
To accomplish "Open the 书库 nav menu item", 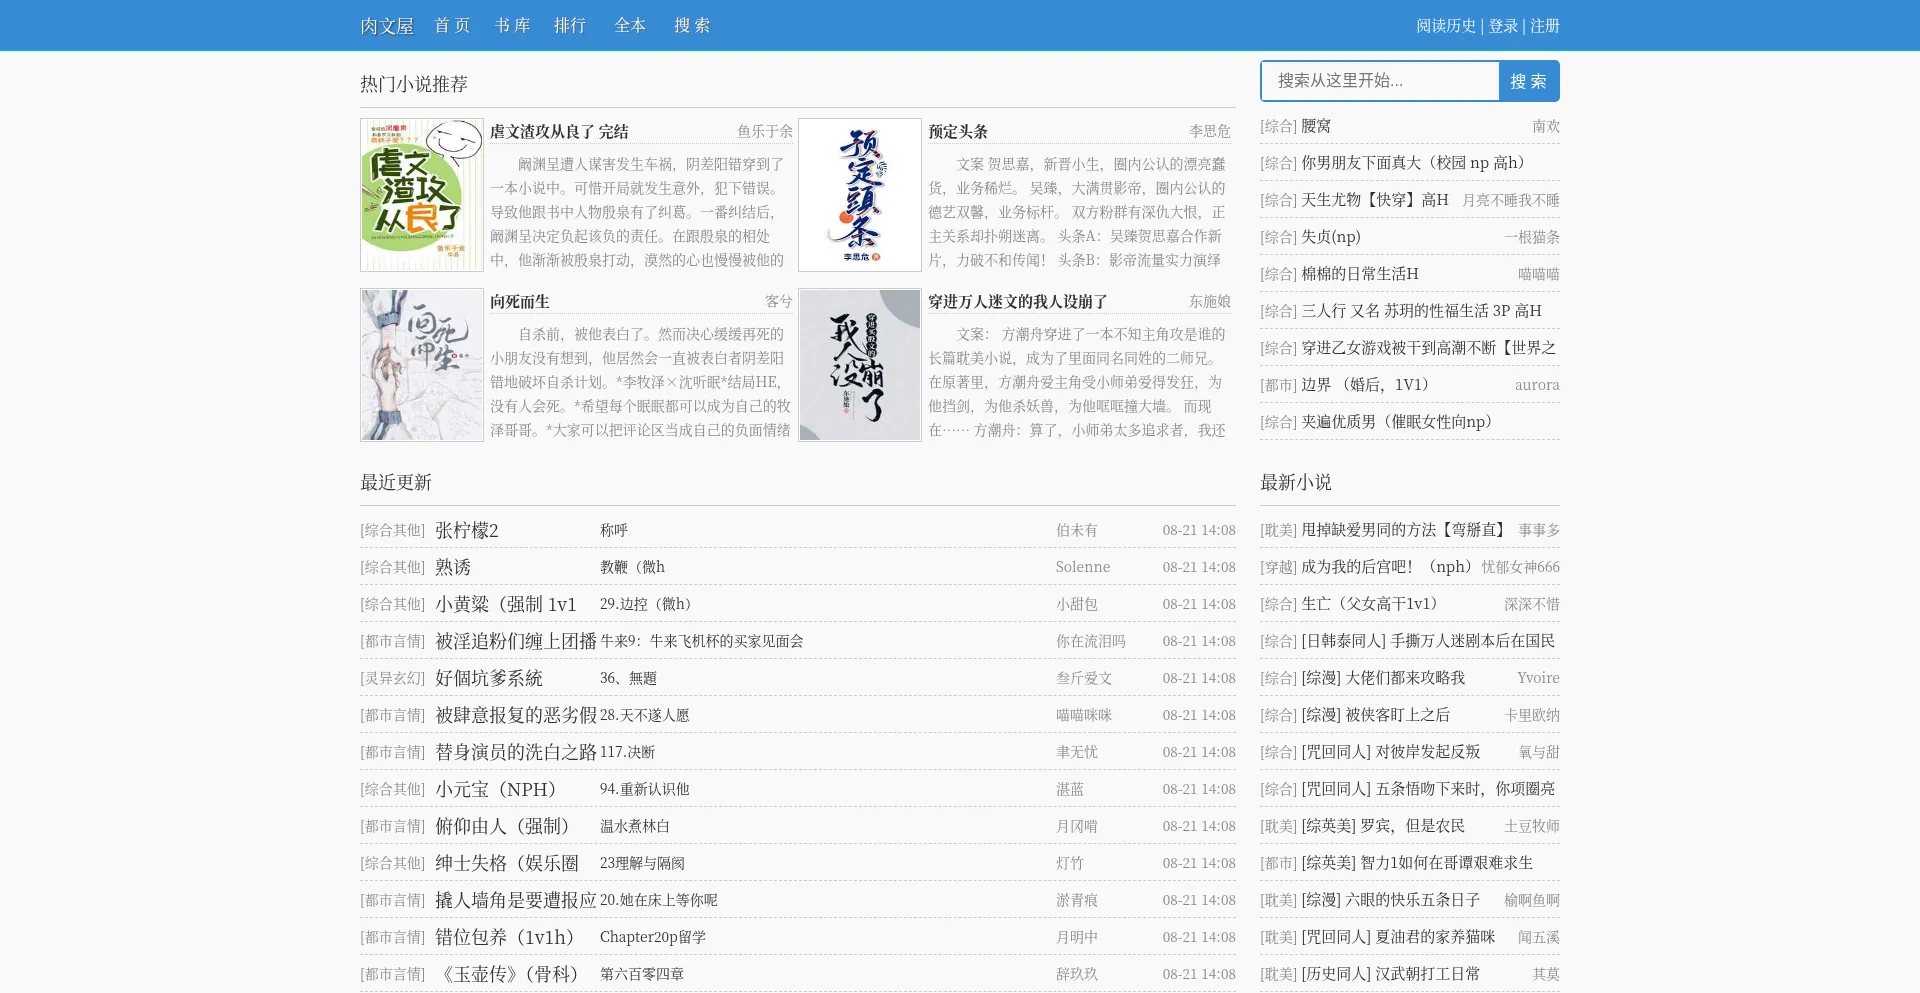I will coord(512,25).
